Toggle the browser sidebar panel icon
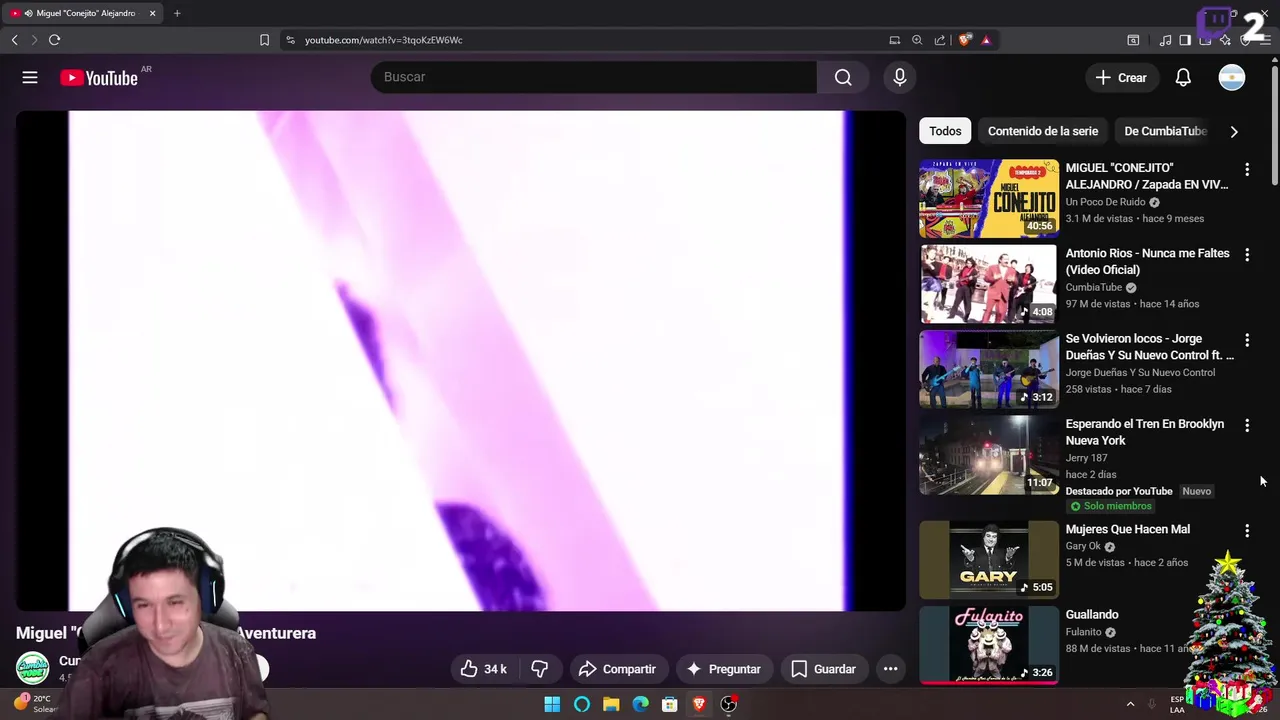 click(x=1185, y=40)
